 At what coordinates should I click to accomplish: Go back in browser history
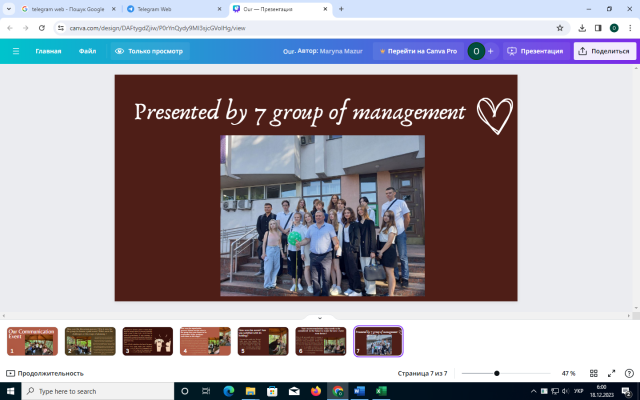click(x=10, y=28)
